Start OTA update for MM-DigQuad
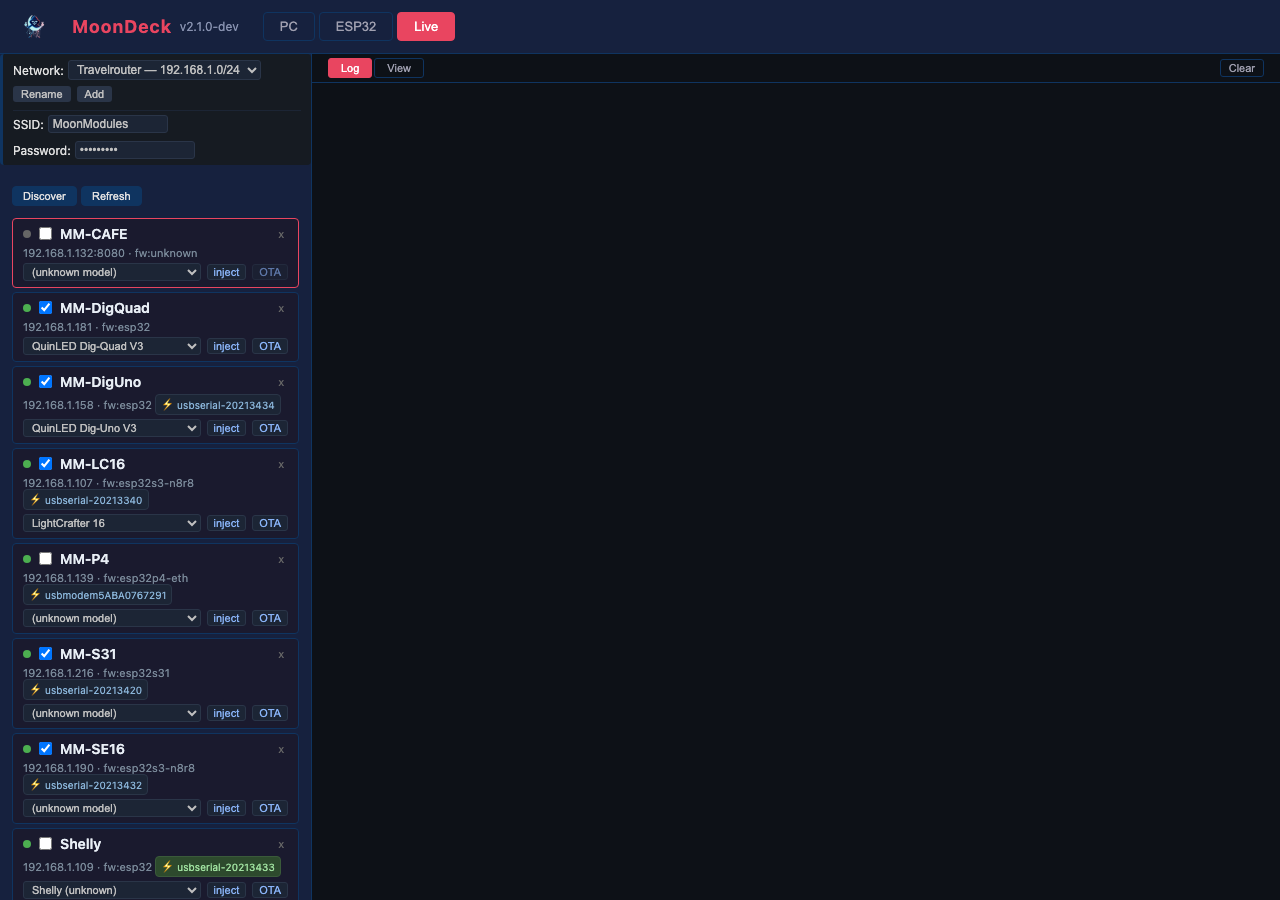 (270, 346)
